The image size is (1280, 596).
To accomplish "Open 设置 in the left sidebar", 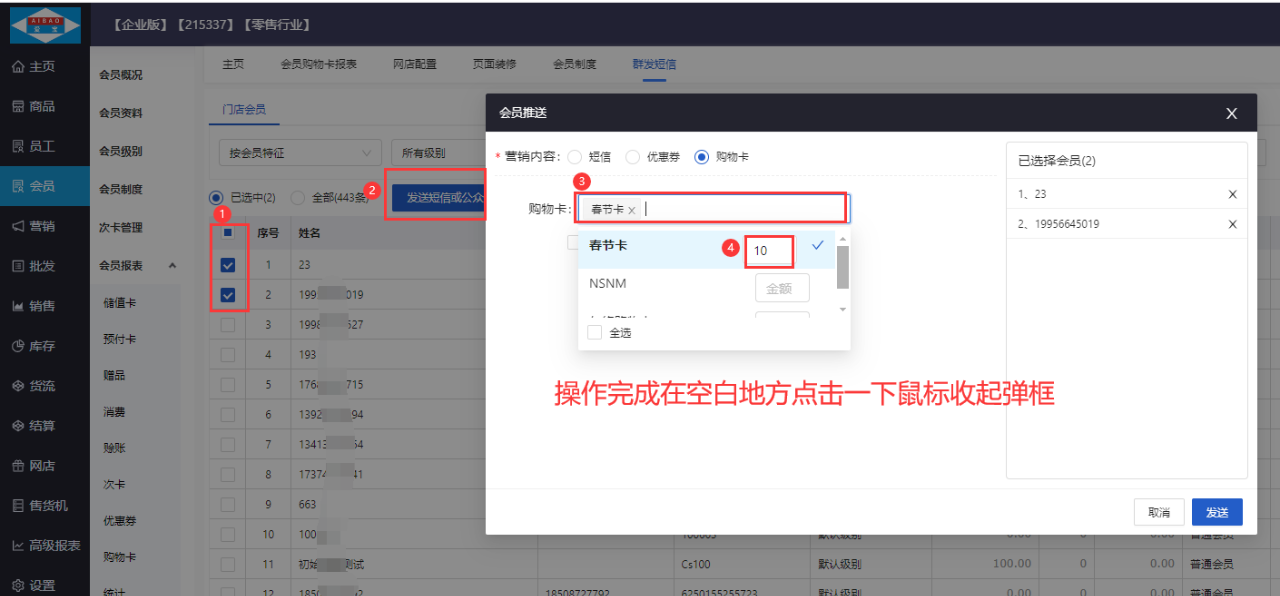I will (x=34, y=585).
